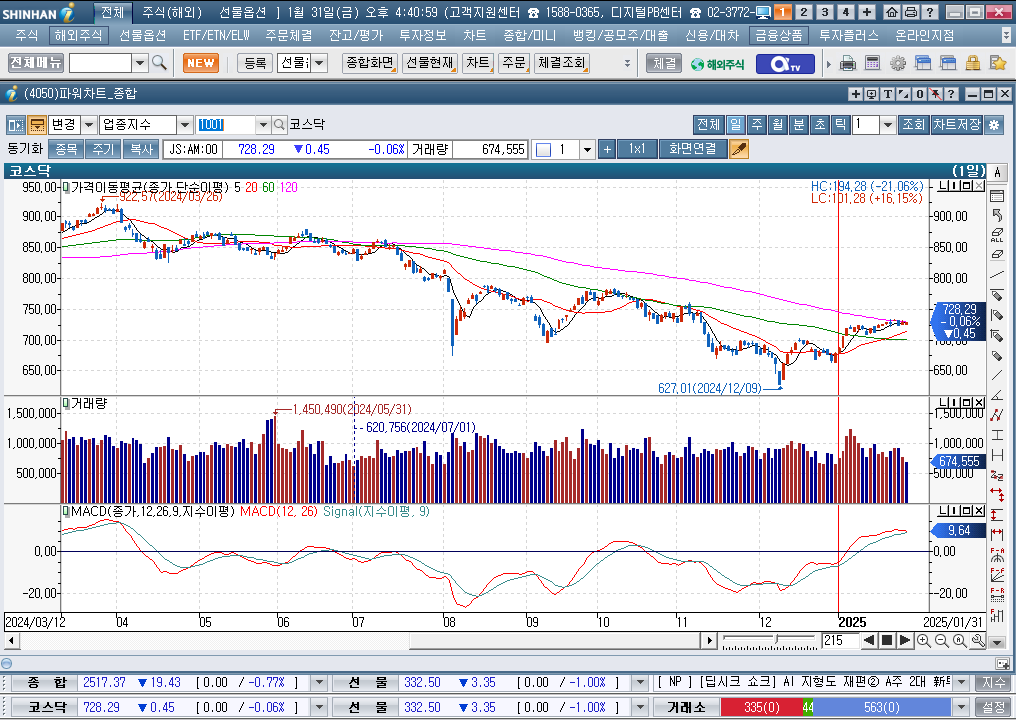Click the 차트저장 save chart button
Image resolution: width=1016 pixels, height=721 pixels.
(x=957, y=124)
